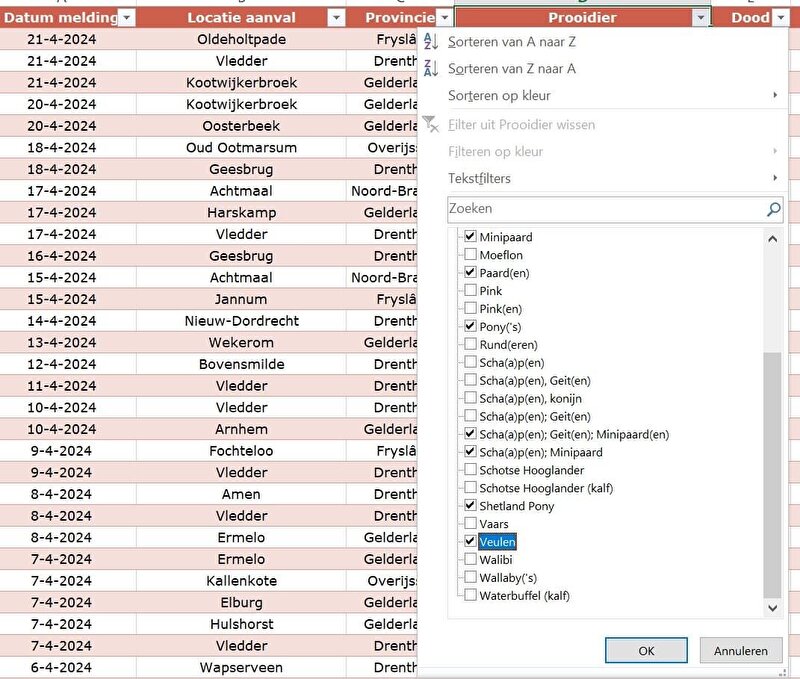This screenshot has height=679, width=800.
Task: Expand the Sorteren op kleur submenu arrow
Action: point(775,95)
